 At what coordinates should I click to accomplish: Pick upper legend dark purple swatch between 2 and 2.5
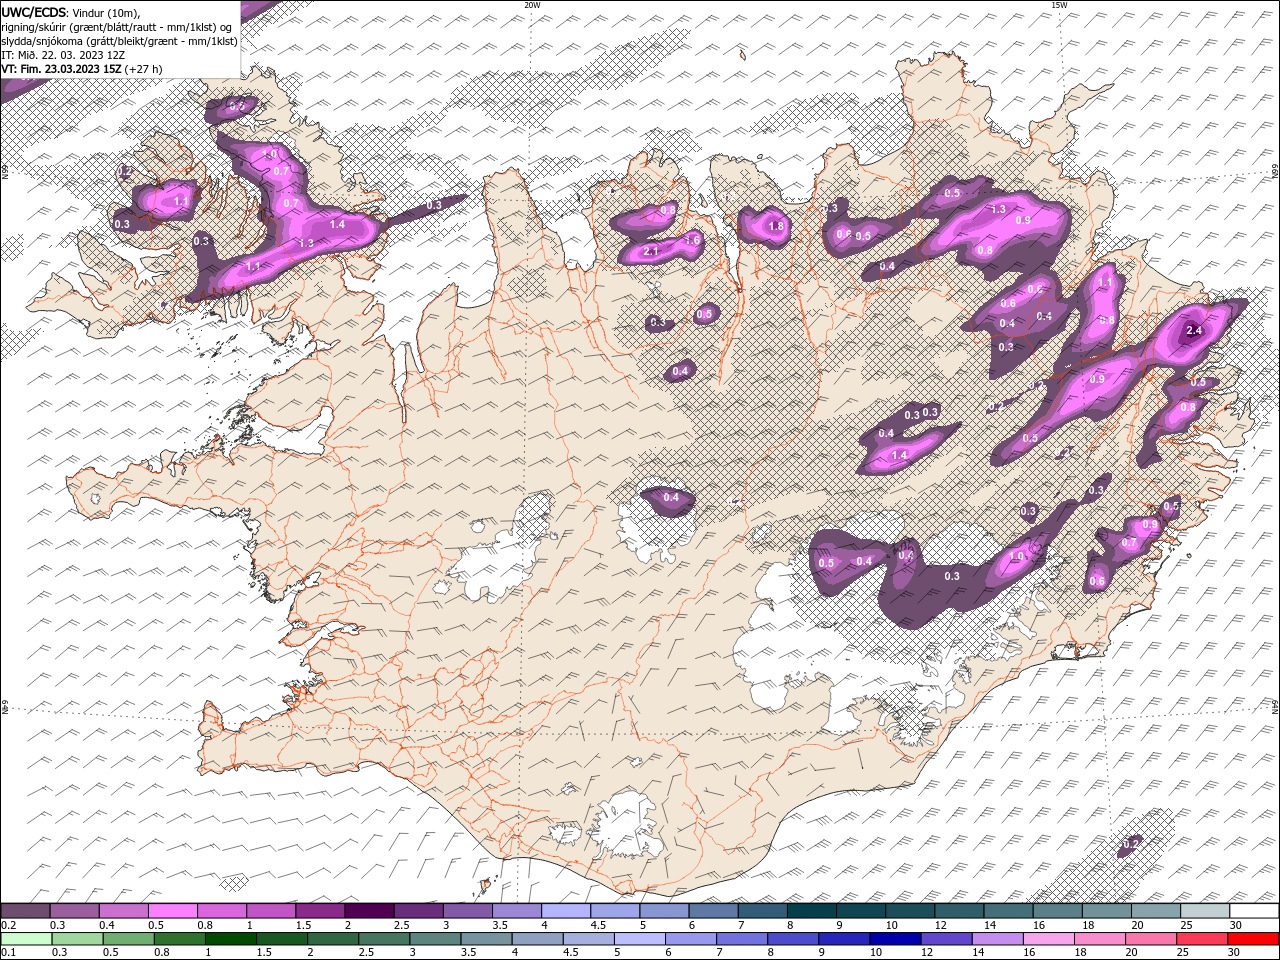[368, 910]
